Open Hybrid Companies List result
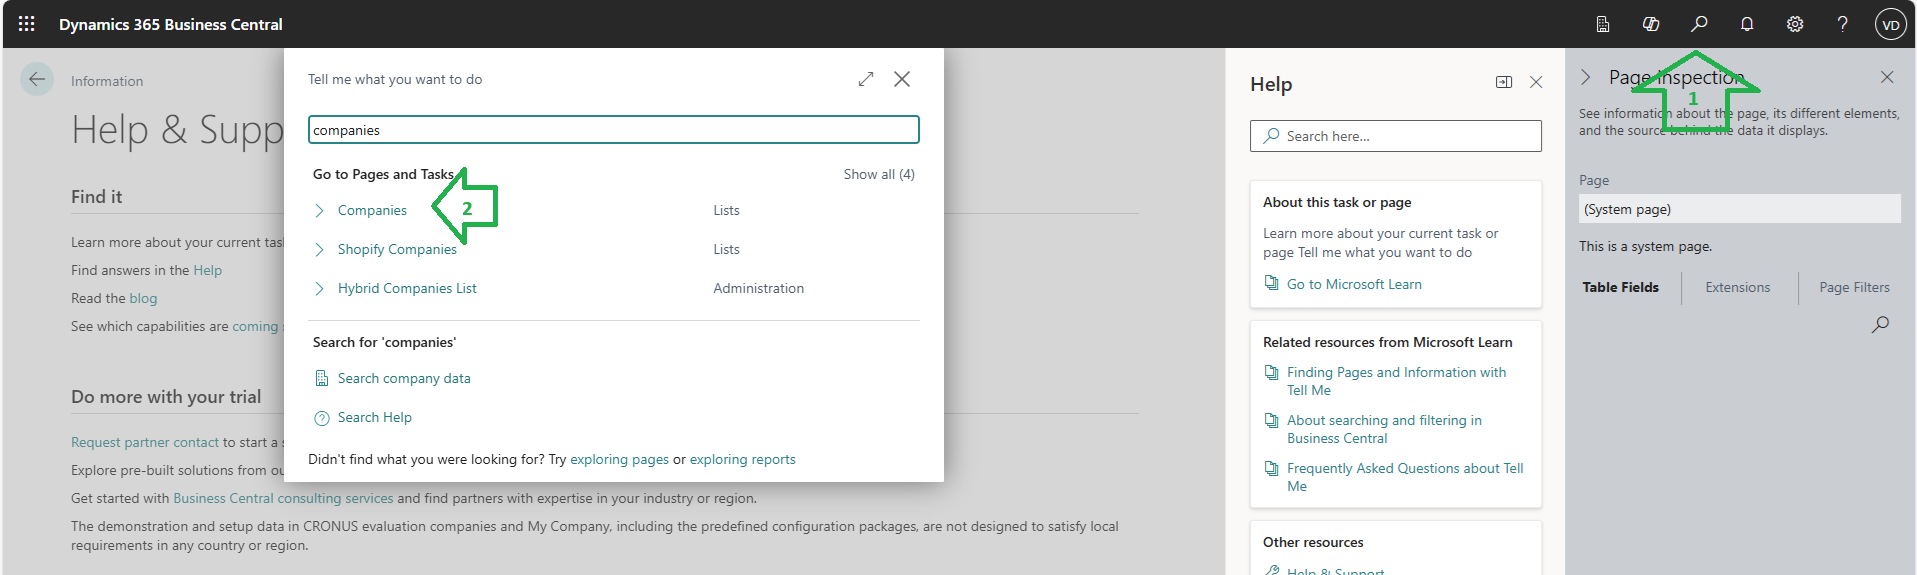Viewport: 1917px width, 575px height. [x=407, y=288]
